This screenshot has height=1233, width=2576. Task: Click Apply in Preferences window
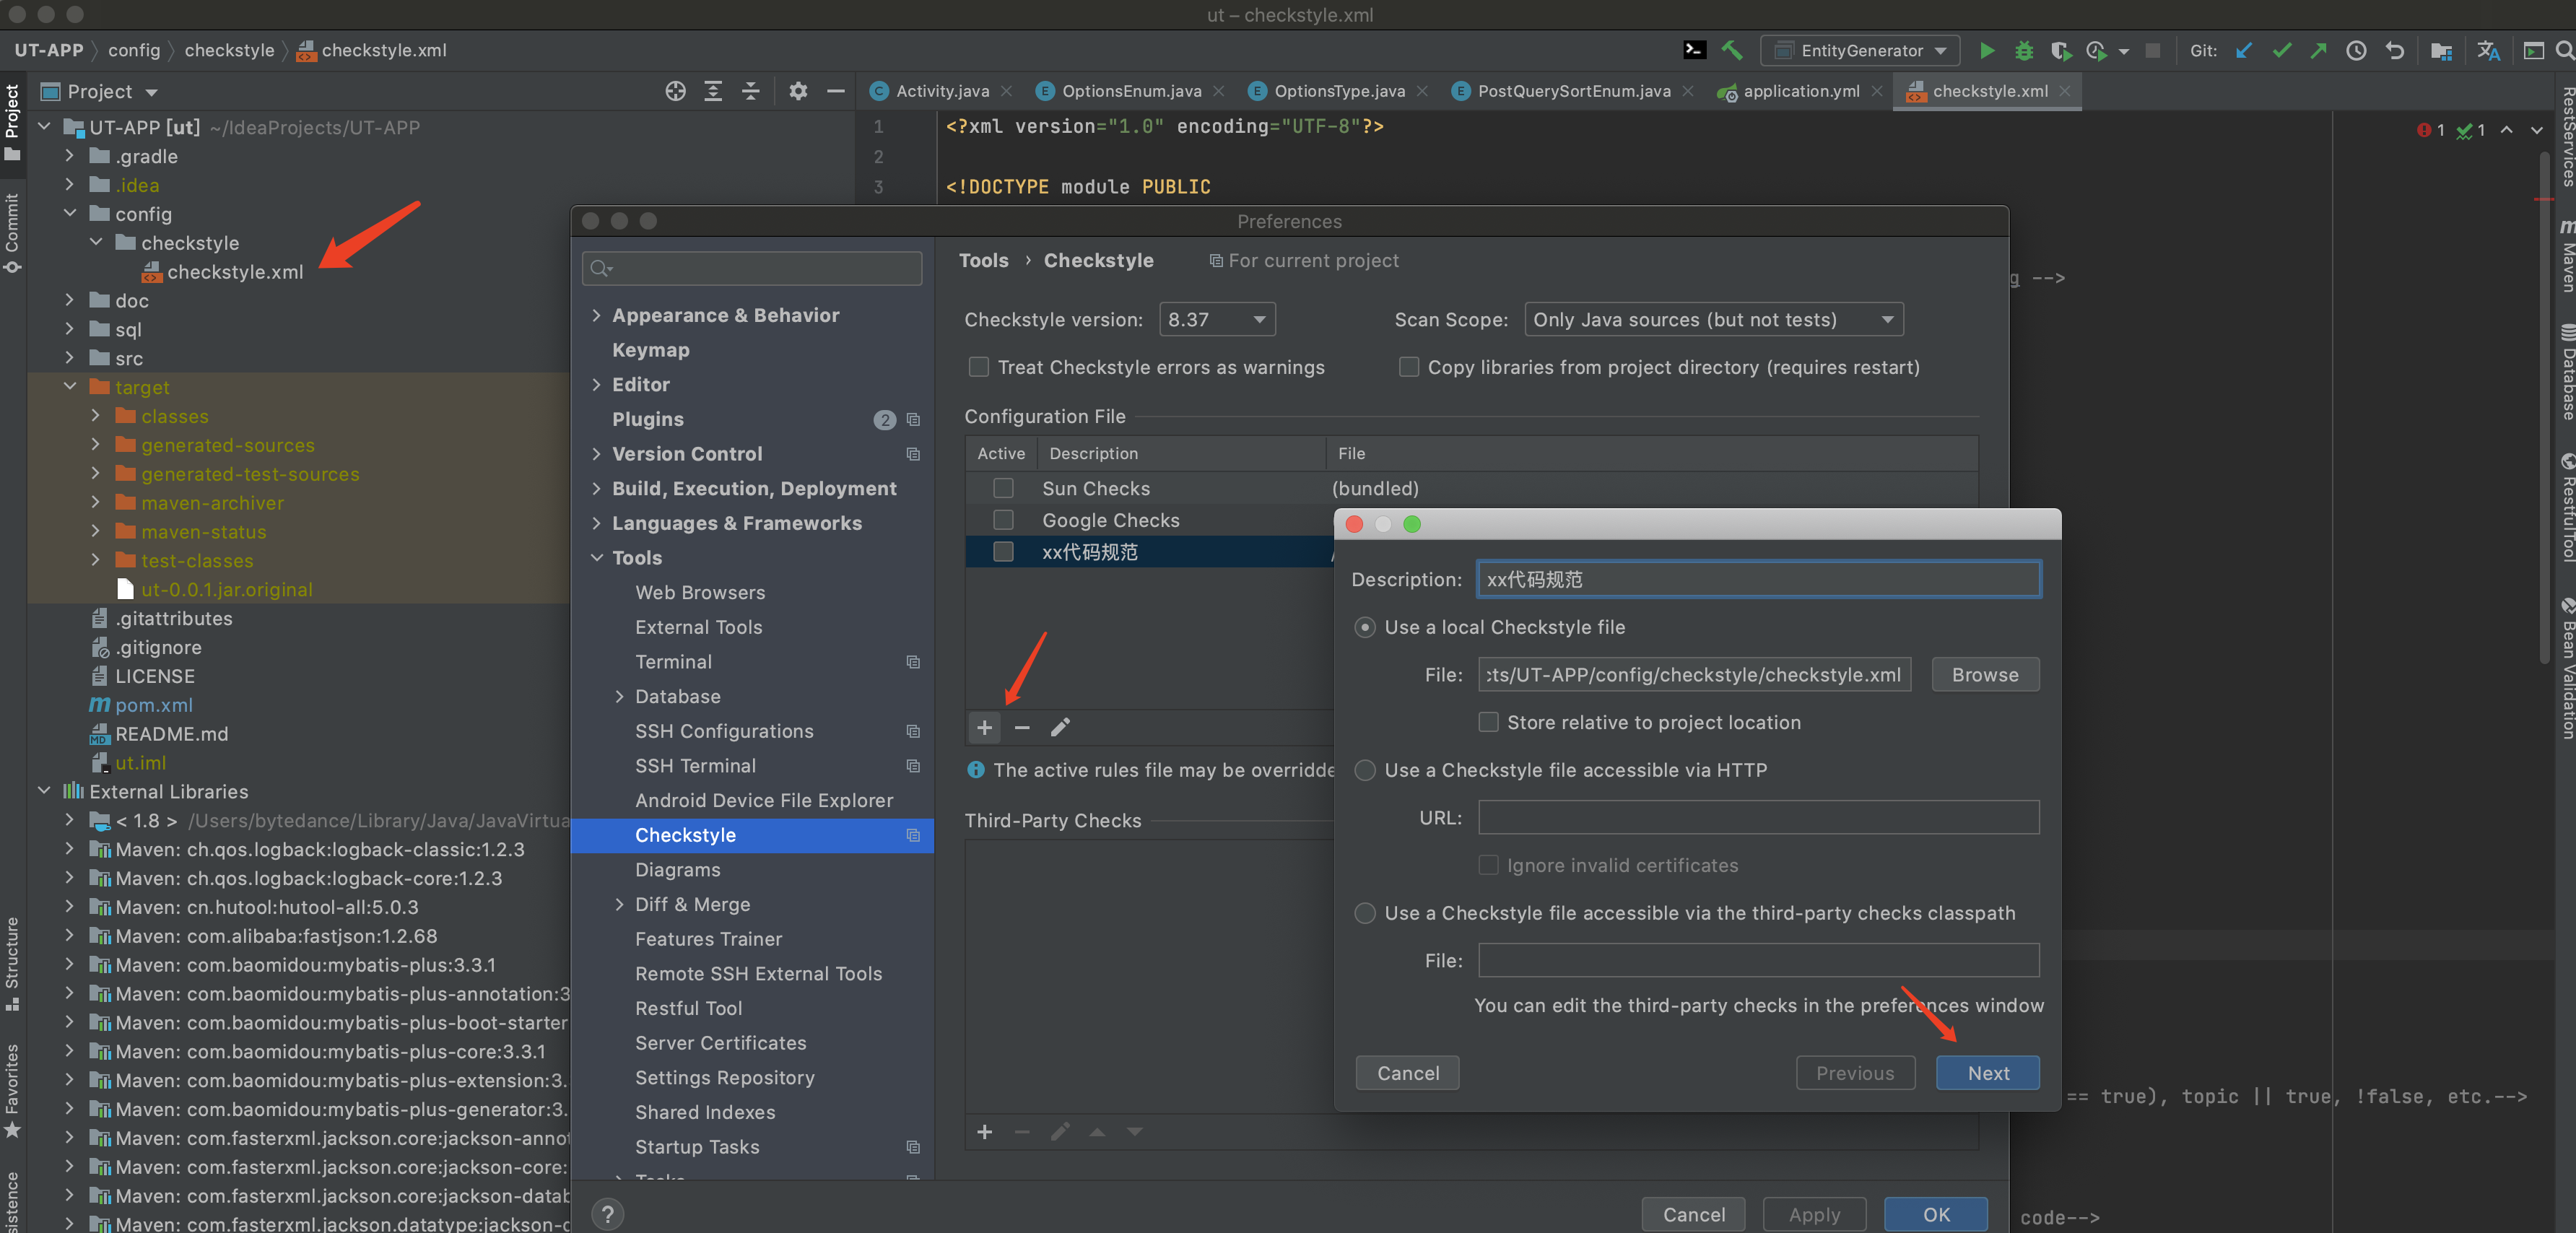tap(1814, 1215)
